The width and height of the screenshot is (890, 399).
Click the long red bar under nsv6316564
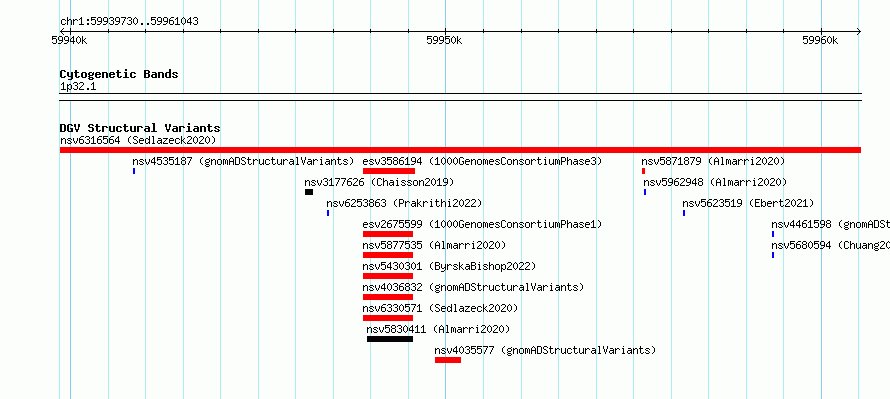tap(460, 150)
